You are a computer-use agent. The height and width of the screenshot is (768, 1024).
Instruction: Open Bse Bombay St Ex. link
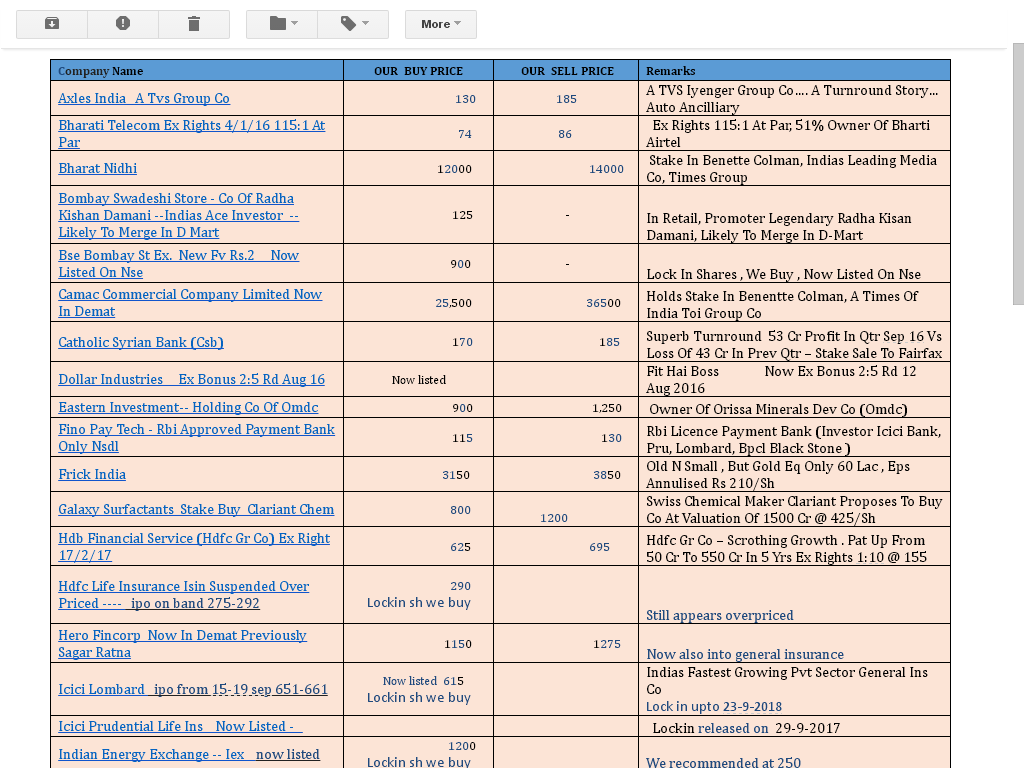click(178, 264)
